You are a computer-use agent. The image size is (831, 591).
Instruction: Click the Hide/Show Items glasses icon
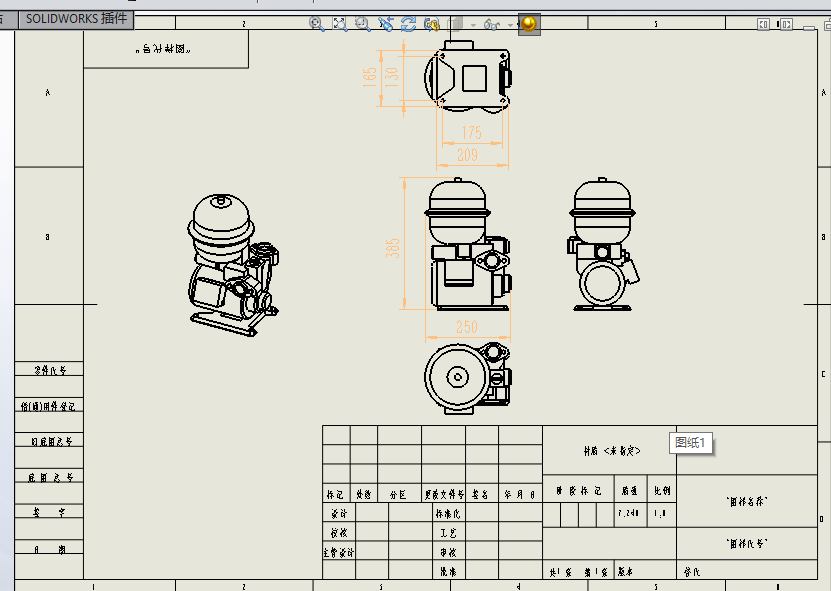coord(492,24)
